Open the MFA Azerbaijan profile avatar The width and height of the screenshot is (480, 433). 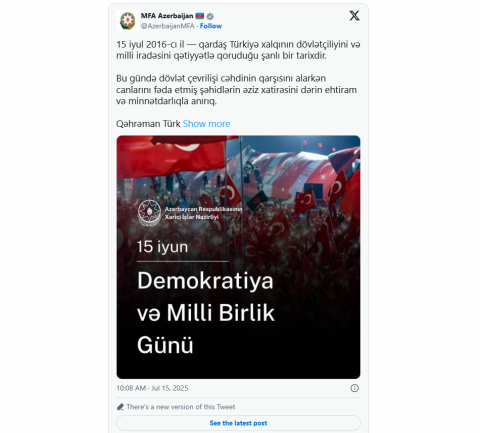[x=127, y=21]
